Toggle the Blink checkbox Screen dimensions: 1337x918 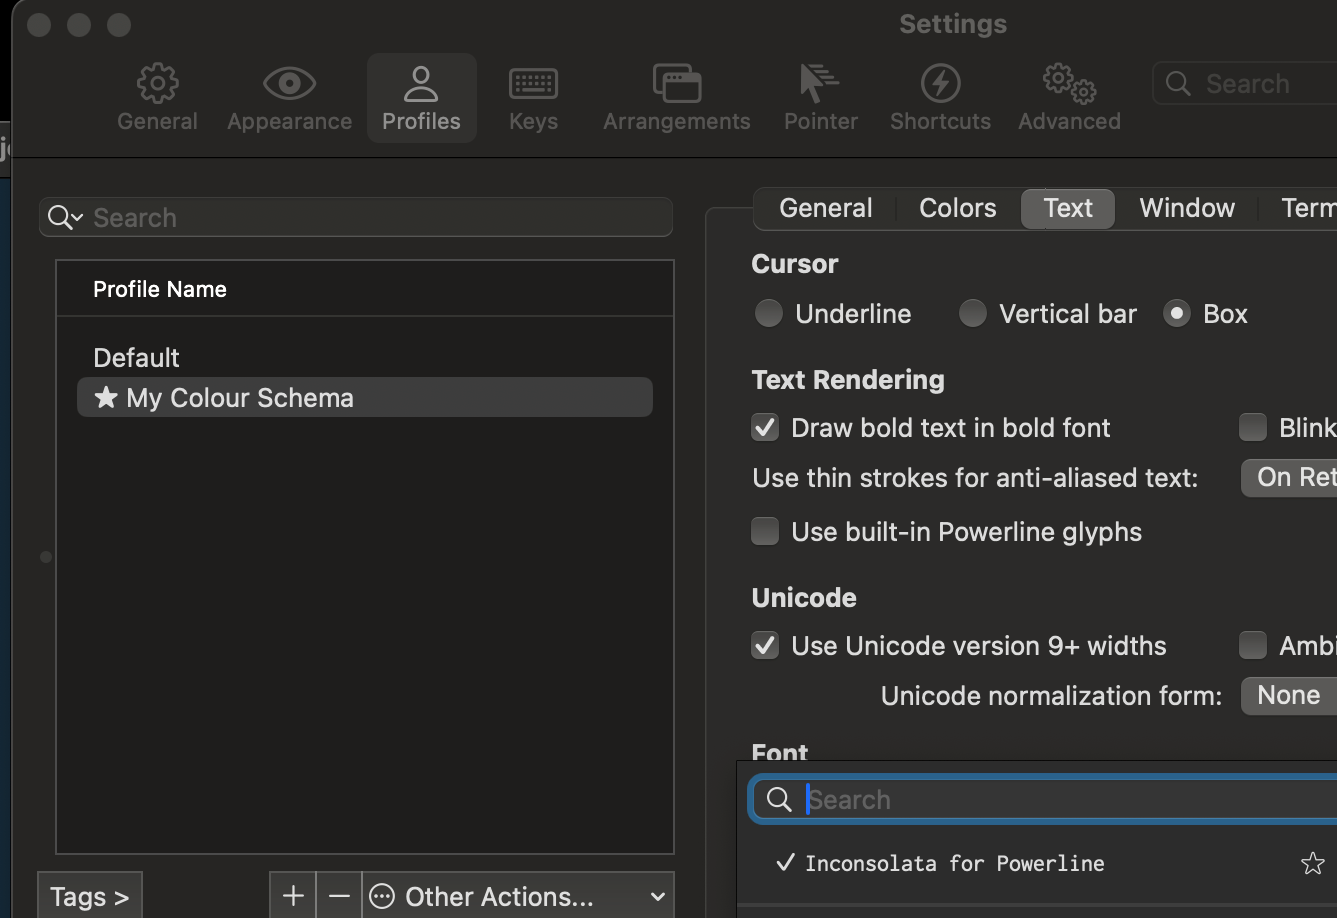click(1253, 428)
